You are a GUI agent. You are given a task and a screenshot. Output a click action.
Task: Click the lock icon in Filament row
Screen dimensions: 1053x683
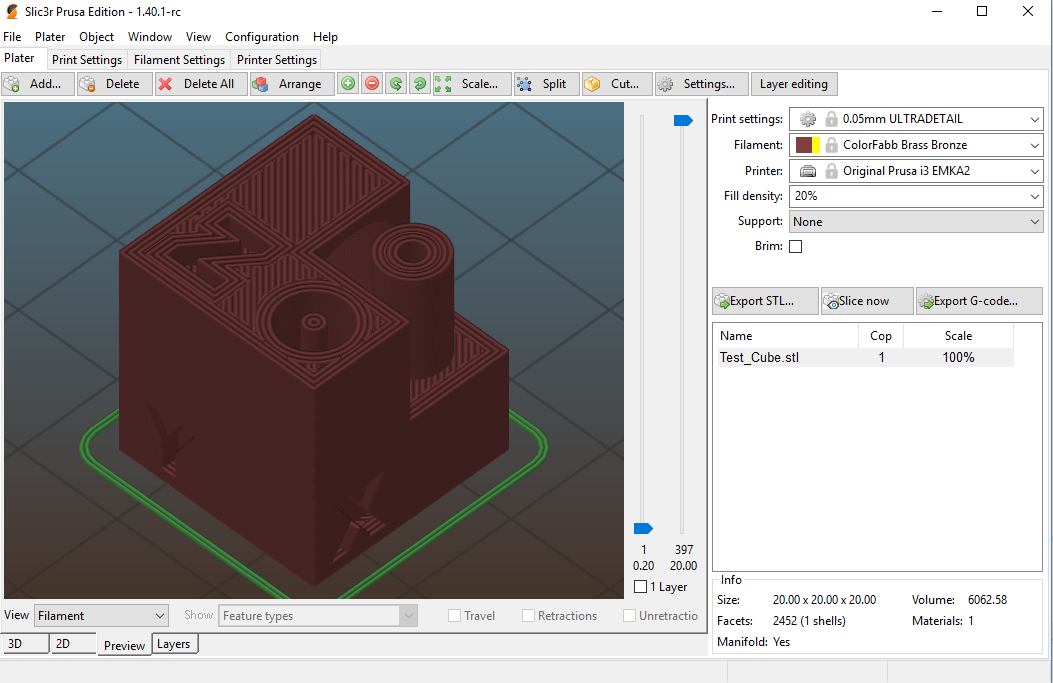coord(831,144)
